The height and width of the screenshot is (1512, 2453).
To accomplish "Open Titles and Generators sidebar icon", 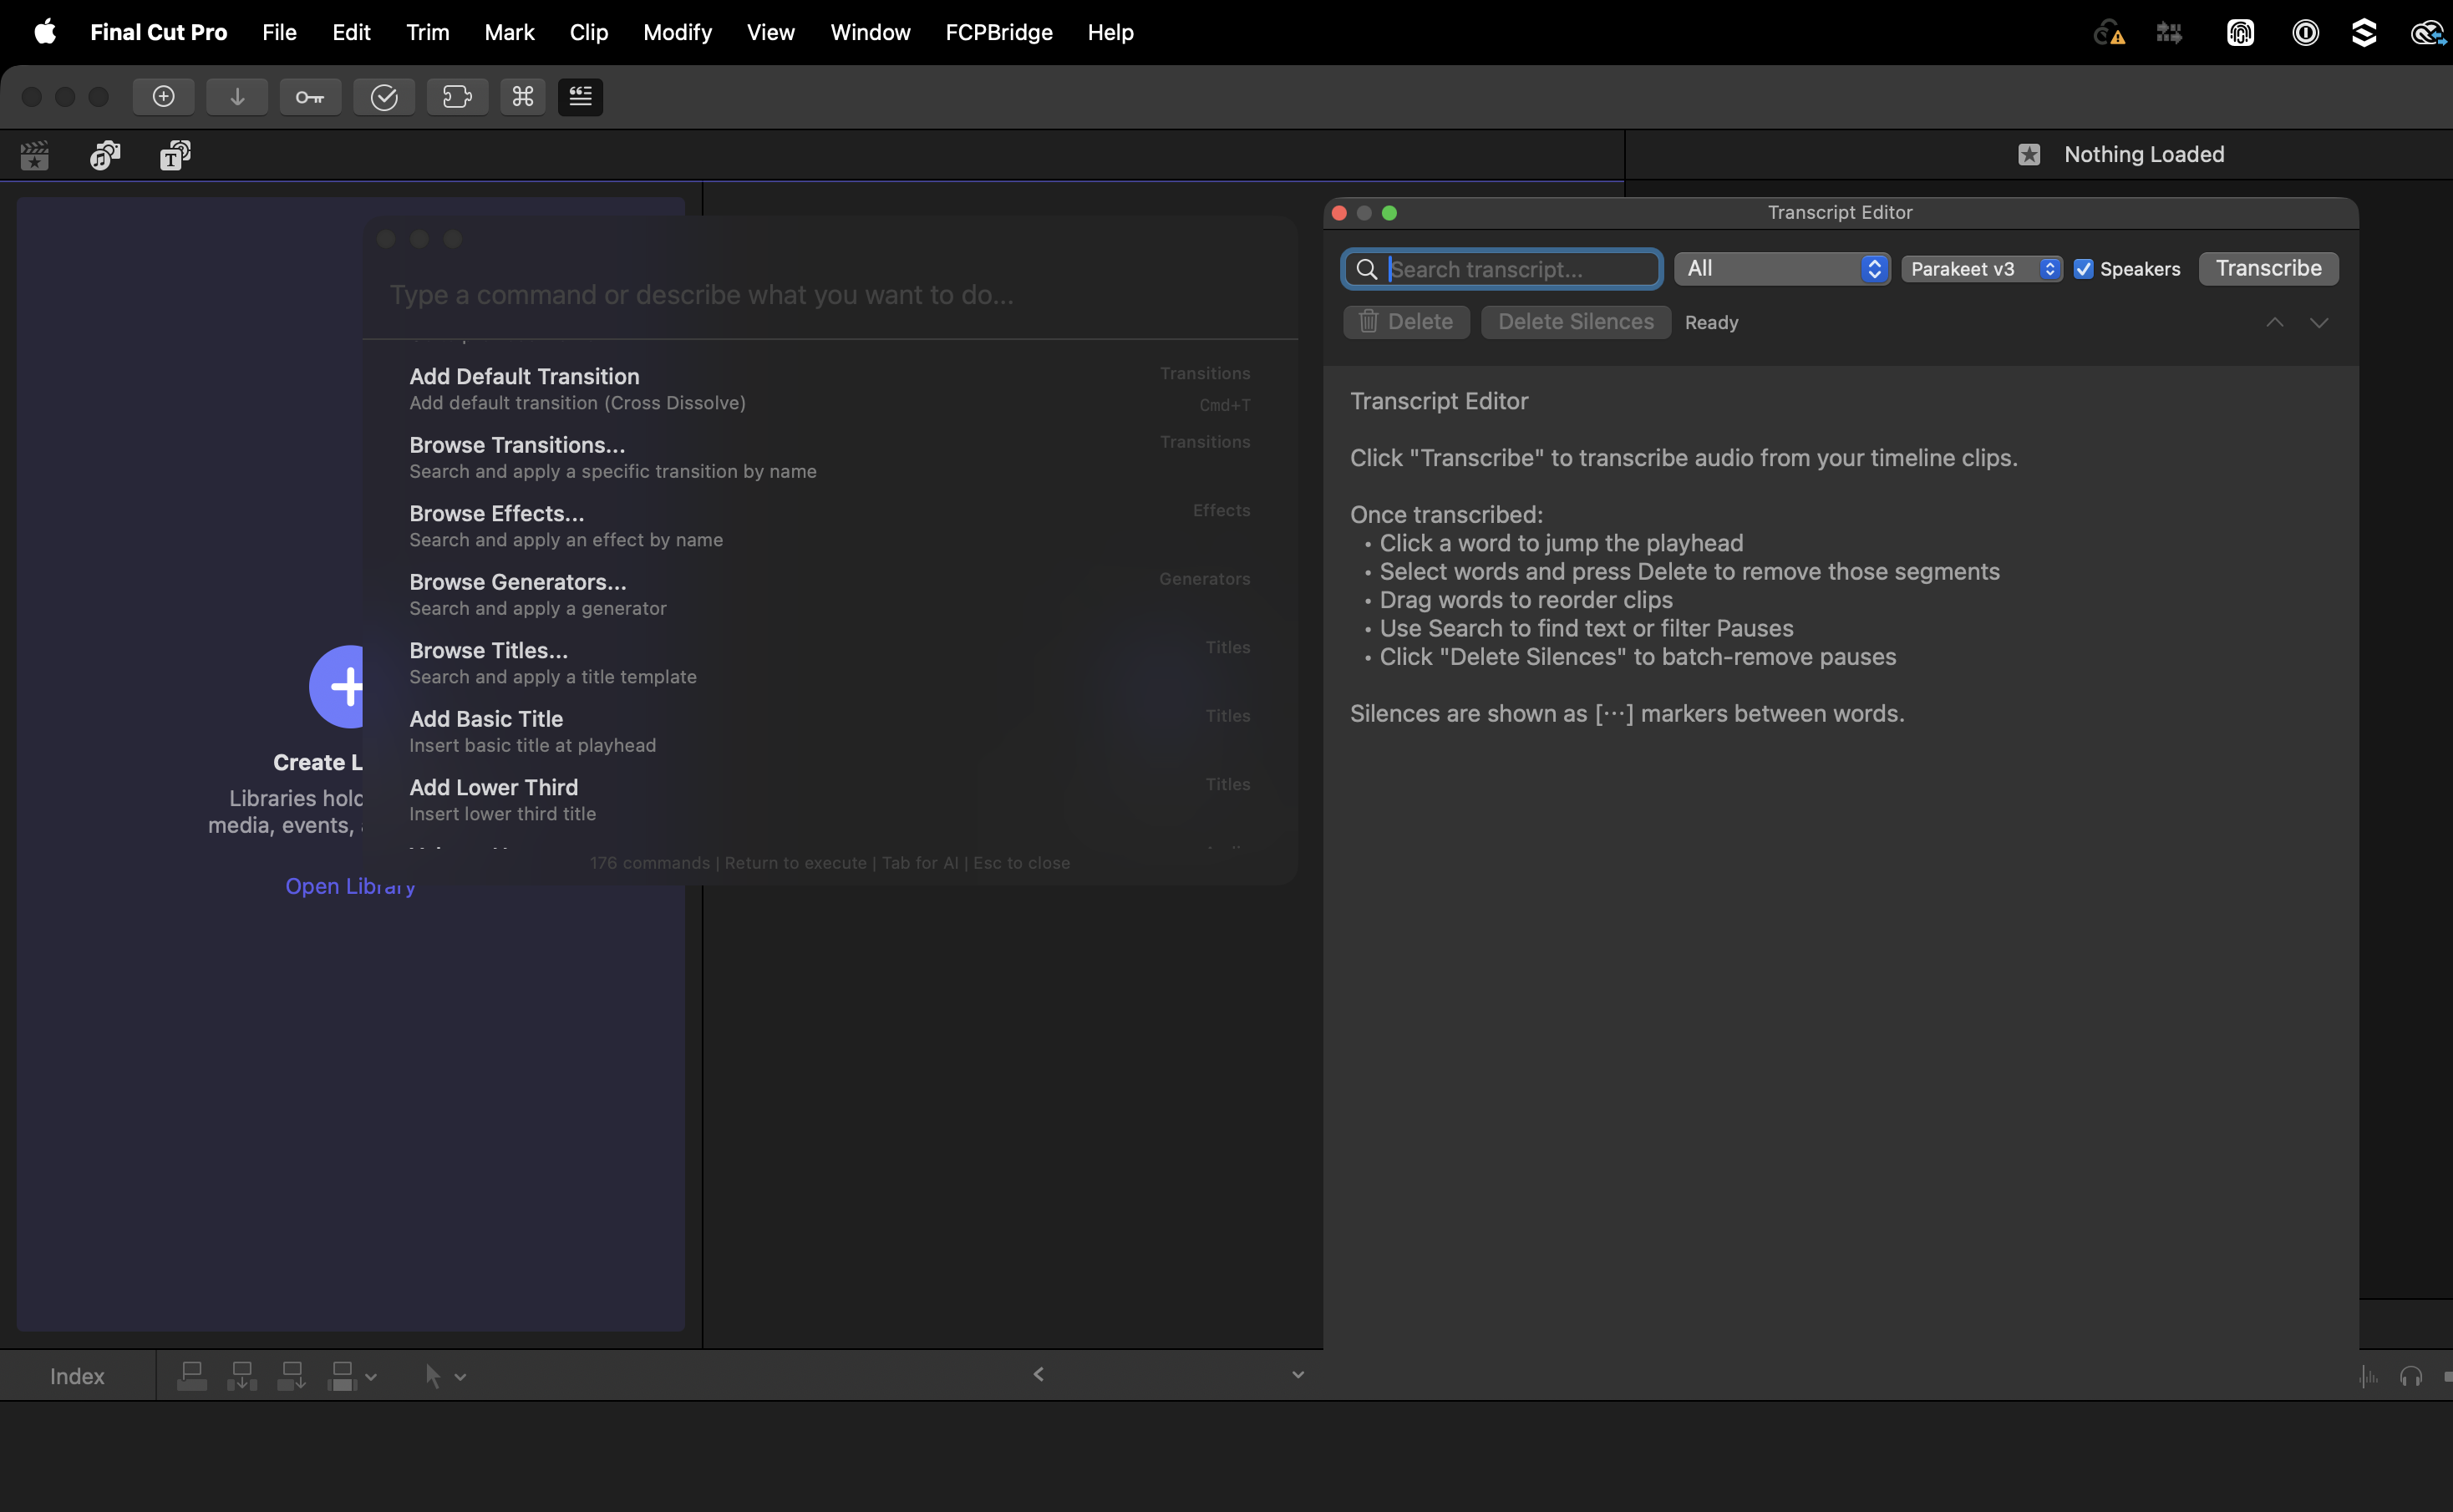I will (x=175, y=155).
